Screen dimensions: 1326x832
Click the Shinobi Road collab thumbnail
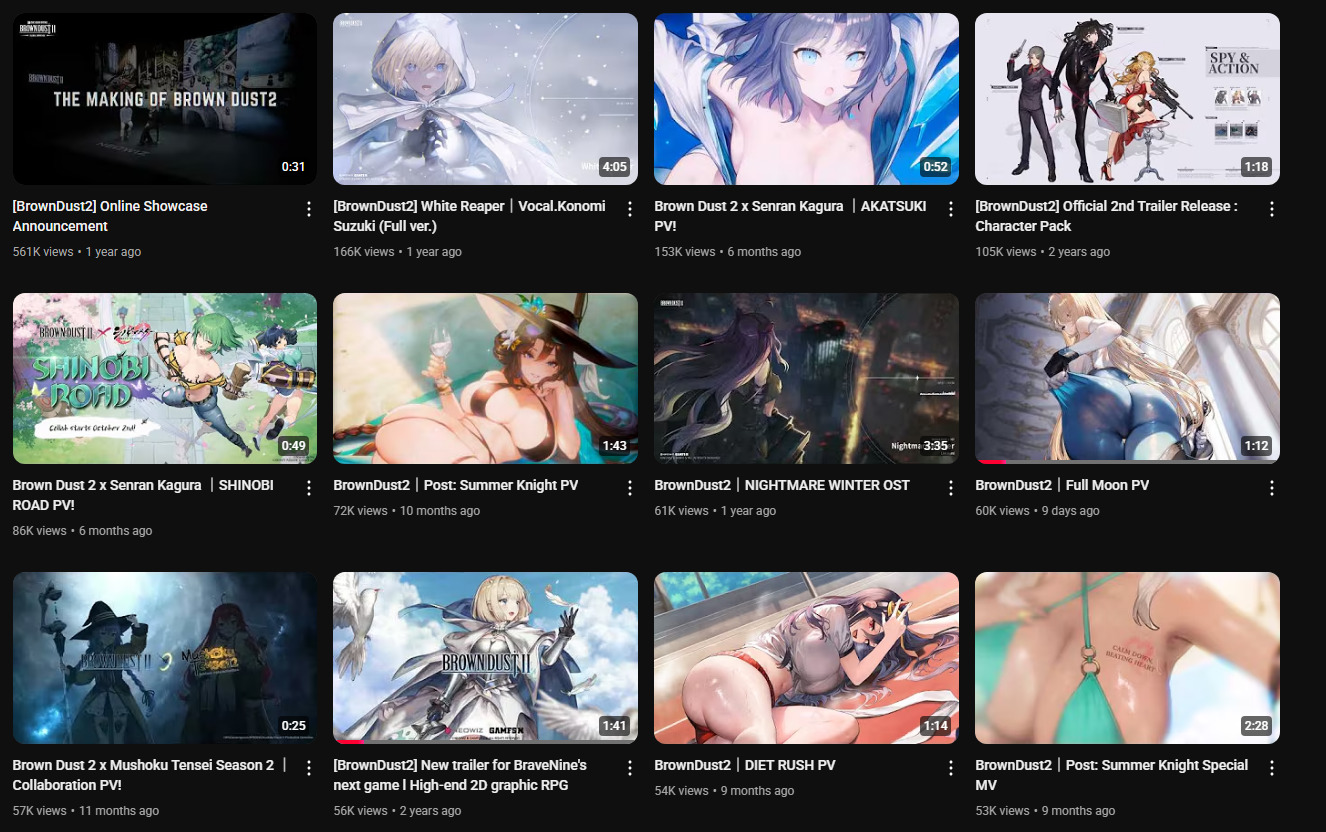pyautogui.click(x=164, y=378)
